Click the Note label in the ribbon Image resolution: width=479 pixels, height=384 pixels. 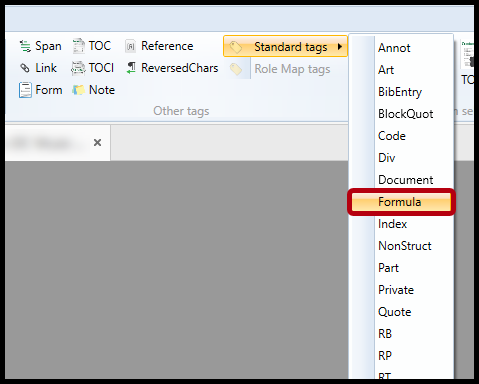(102, 90)
